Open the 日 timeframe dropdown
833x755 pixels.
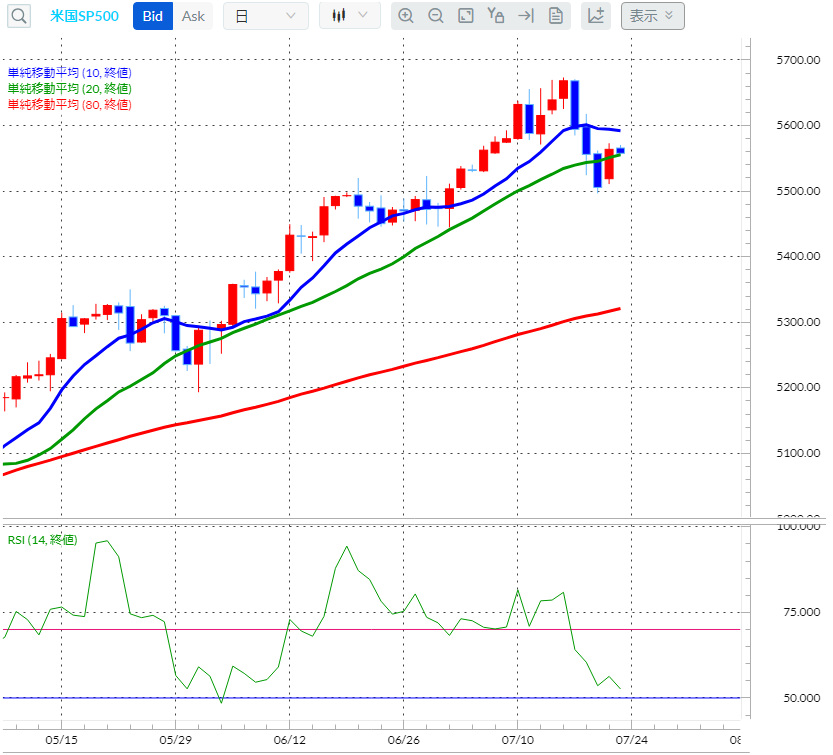(265, 16)
